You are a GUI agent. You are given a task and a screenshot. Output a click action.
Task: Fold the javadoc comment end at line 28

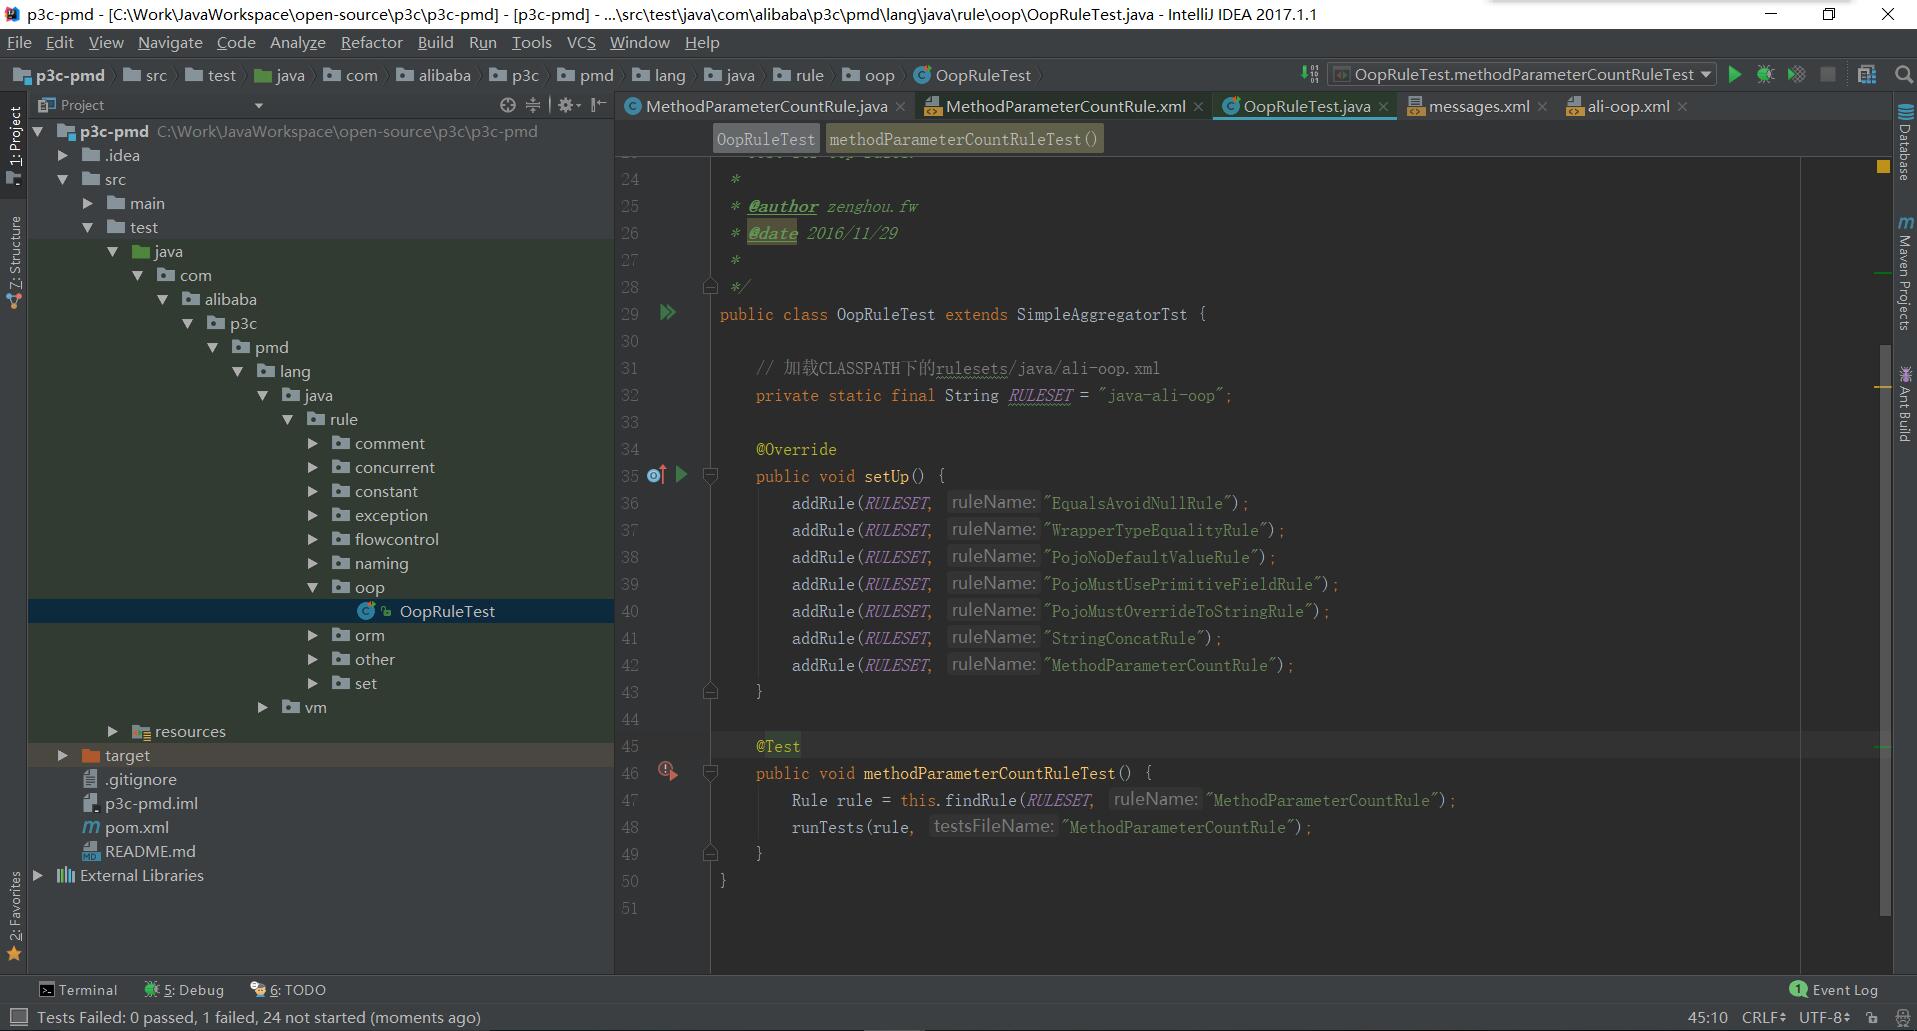[710, 287]
